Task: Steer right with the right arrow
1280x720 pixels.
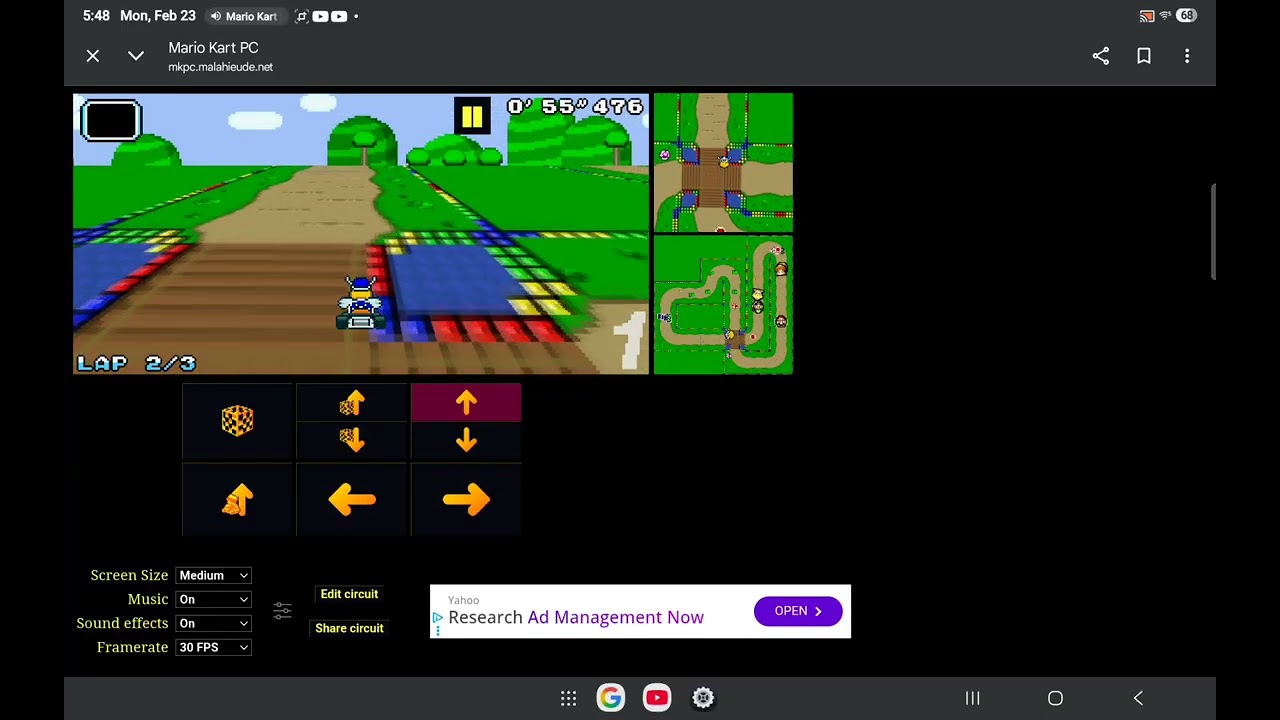Action: tap(466, 499)
